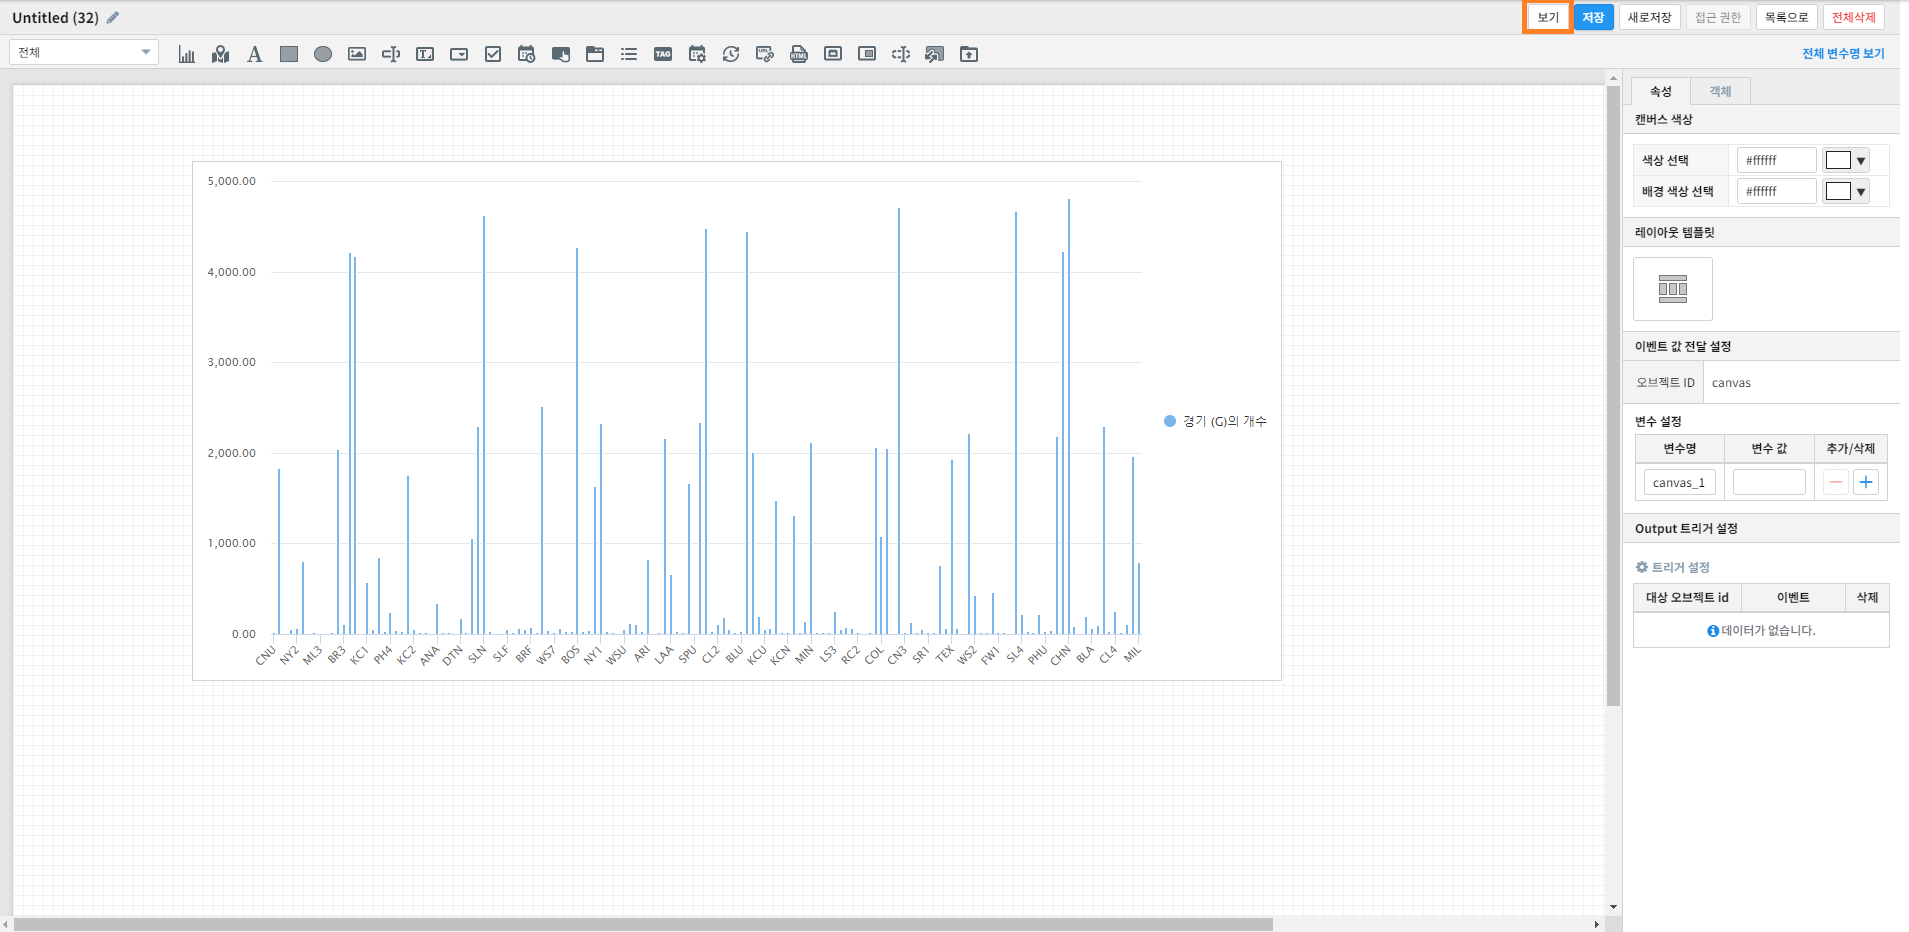
Task: Add a text box object
Action: tap(425, 54)
